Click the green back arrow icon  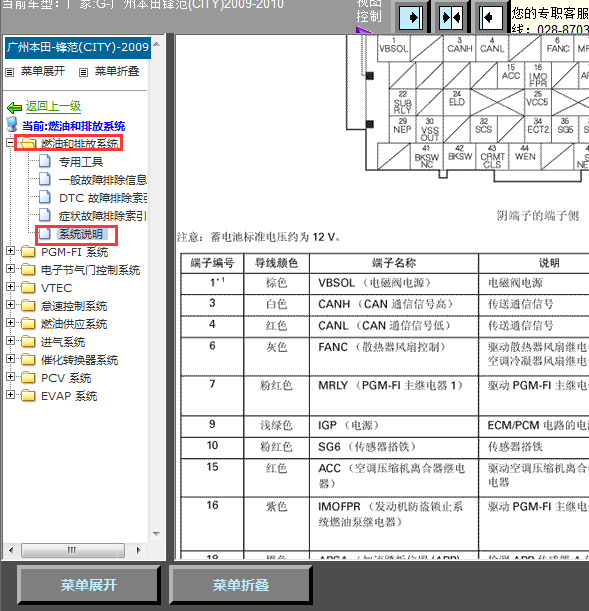pos(14,107)
